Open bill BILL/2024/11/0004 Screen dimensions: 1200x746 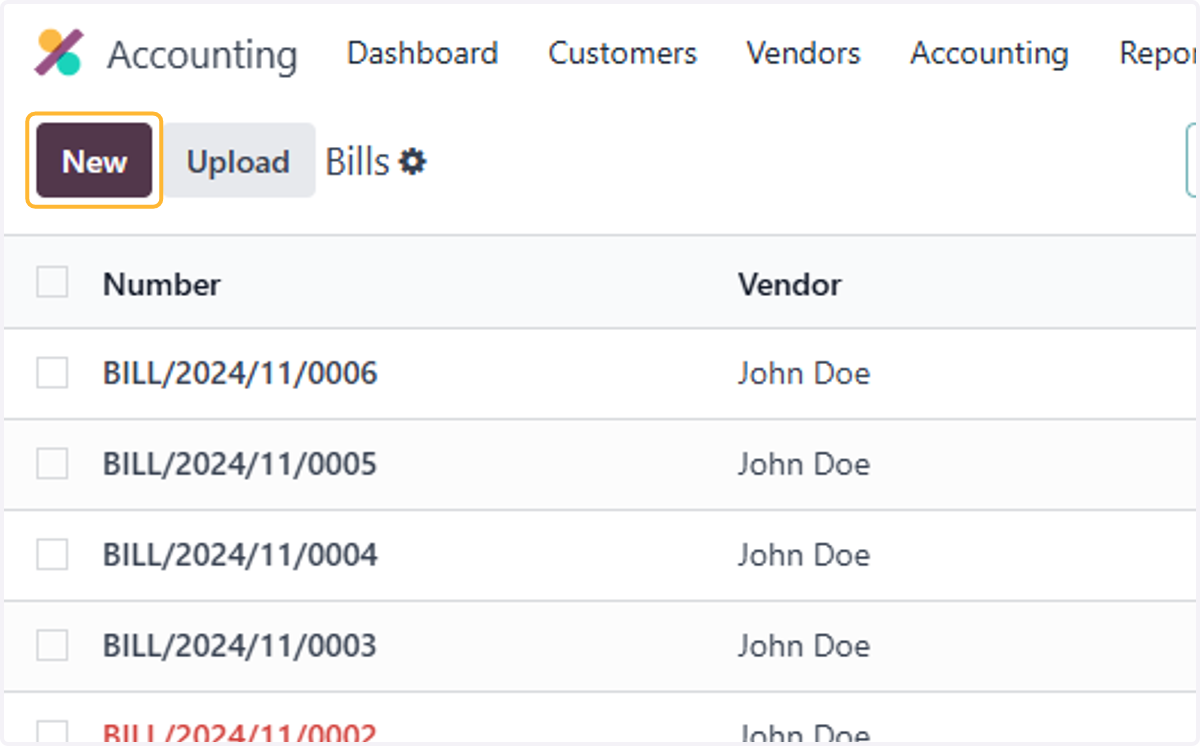pos(240,555)
